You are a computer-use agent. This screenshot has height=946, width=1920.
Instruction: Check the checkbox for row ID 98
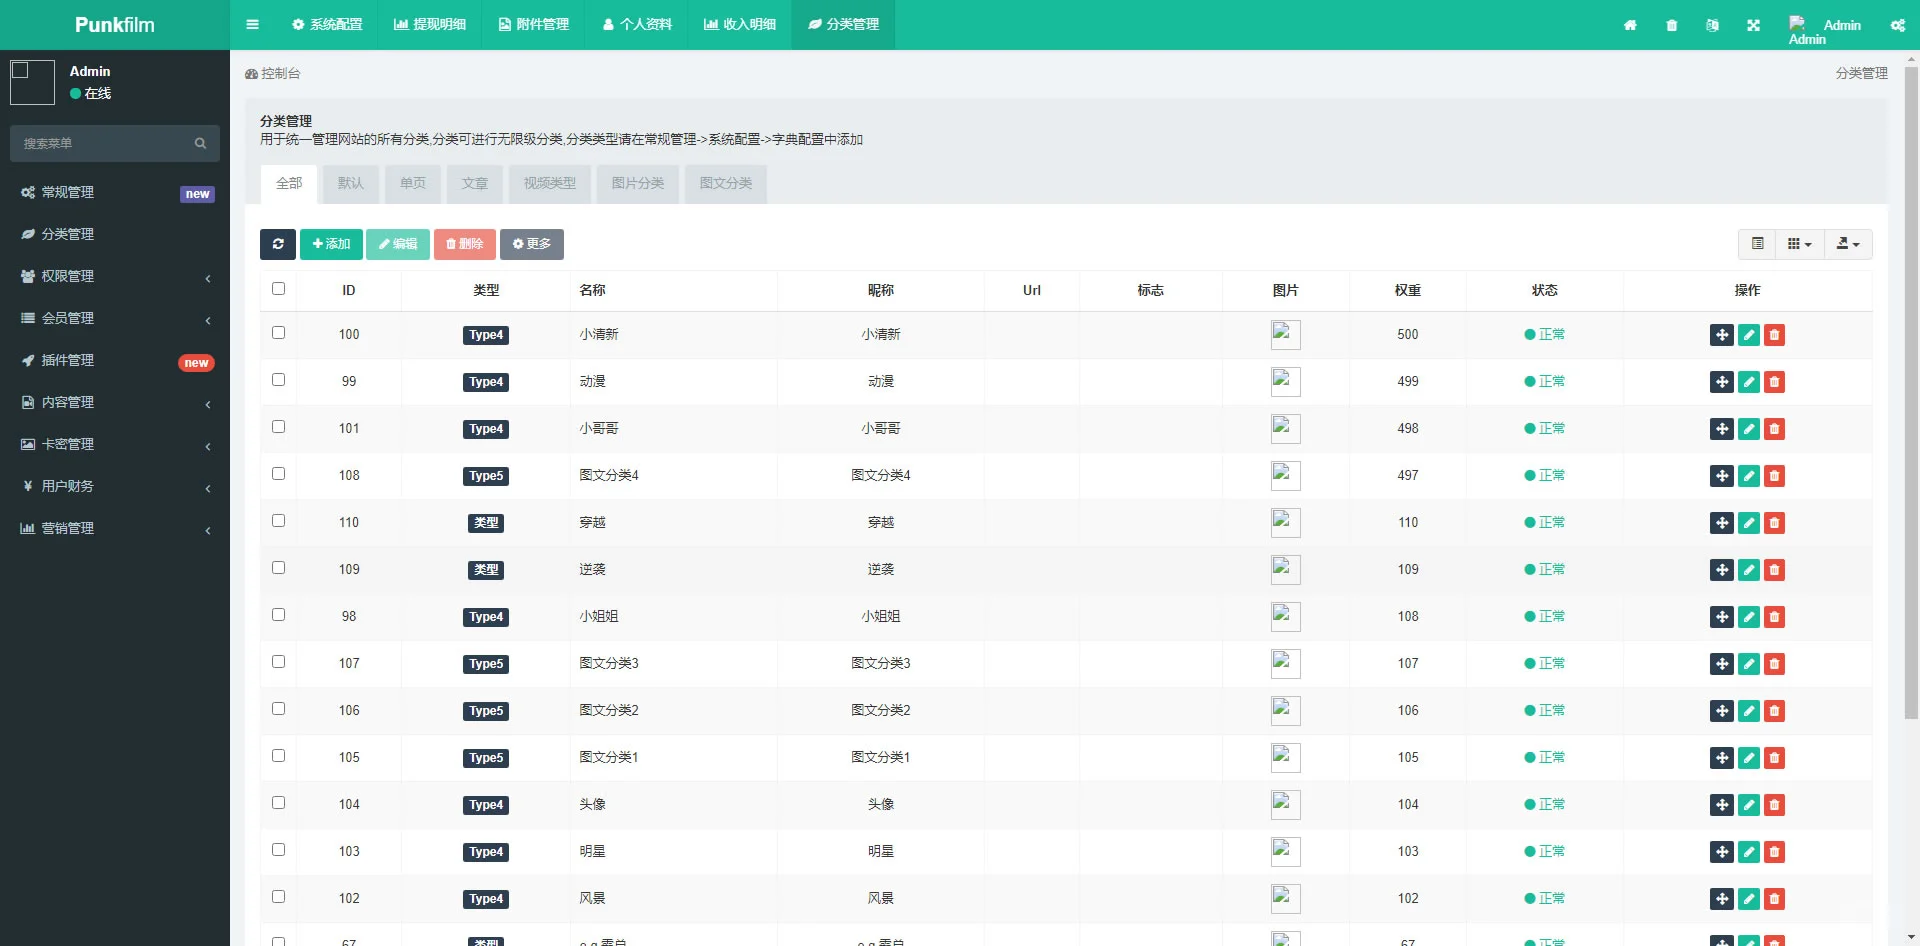[x=278, y=615]
